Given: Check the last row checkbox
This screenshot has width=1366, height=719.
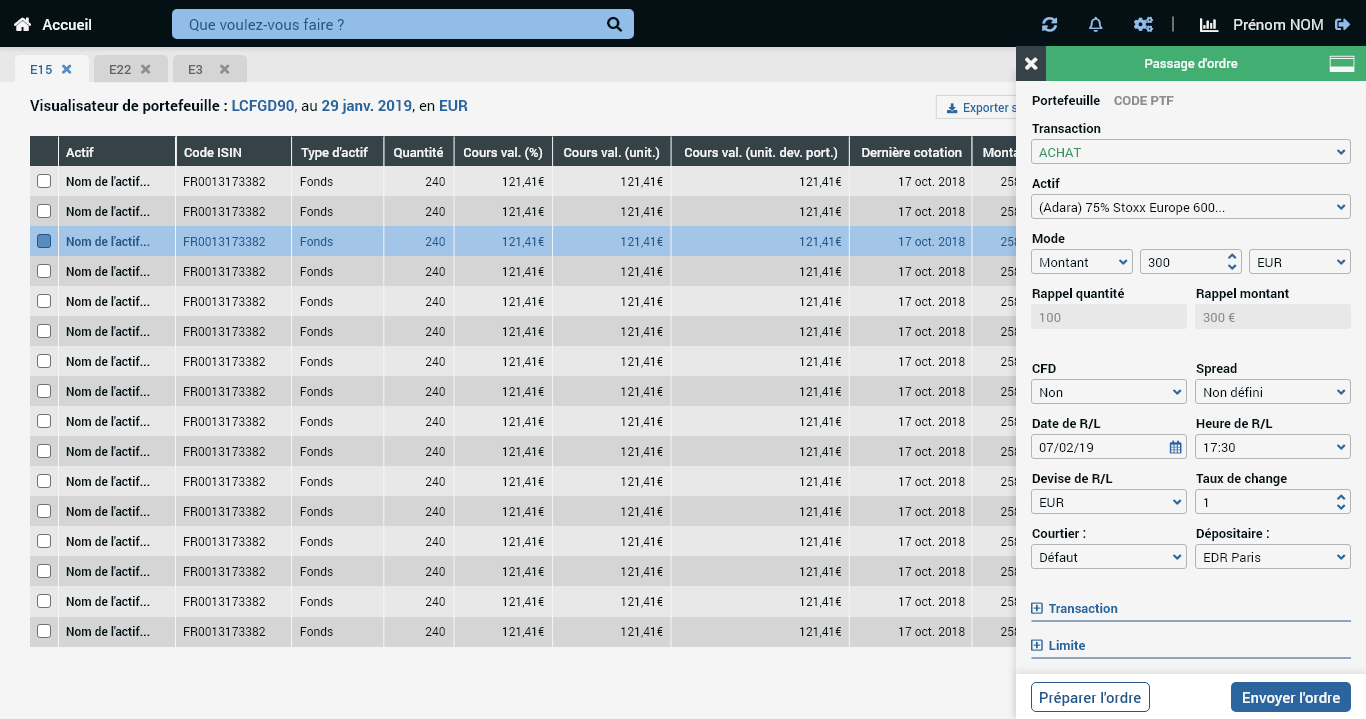Looking at the screenshot, I should pyautogui.click(x=44, y=632).
